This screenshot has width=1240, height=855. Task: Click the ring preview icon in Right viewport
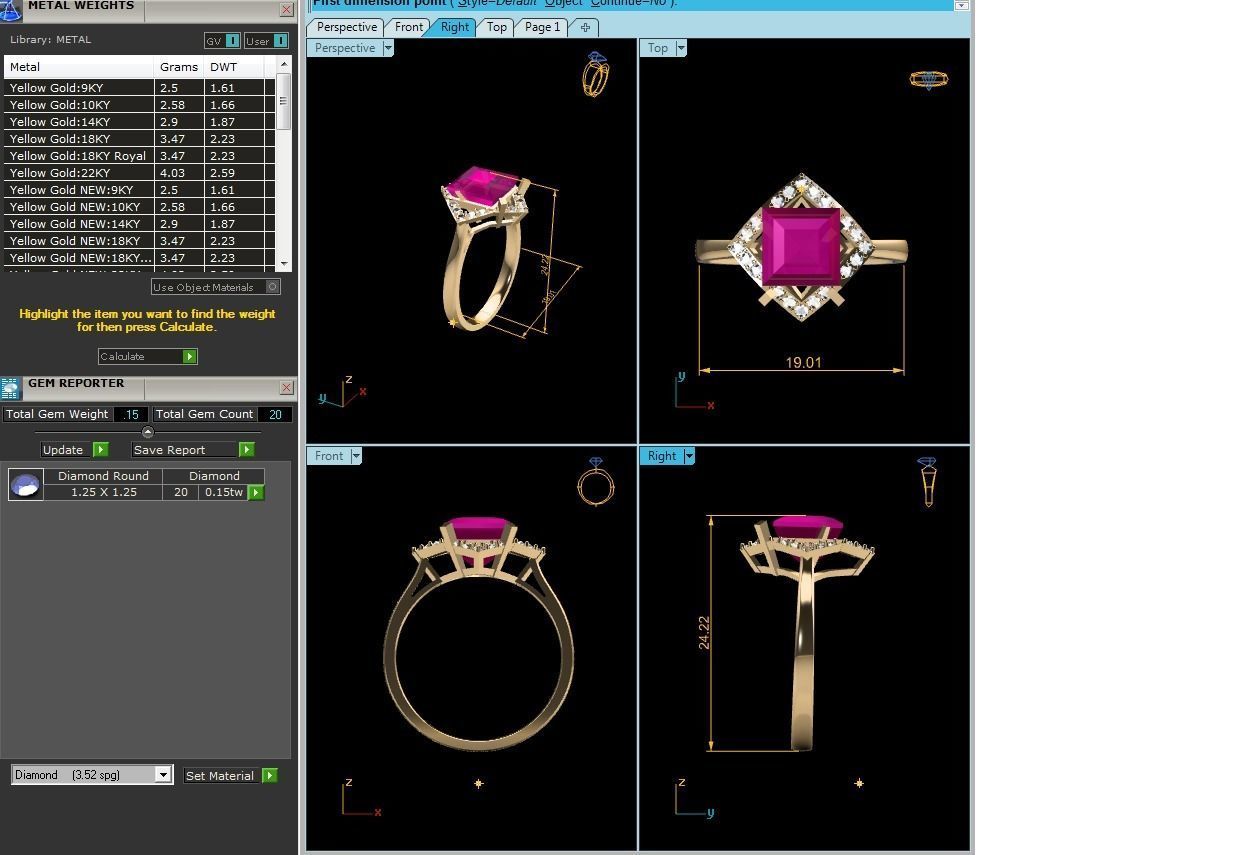[927, 482]
